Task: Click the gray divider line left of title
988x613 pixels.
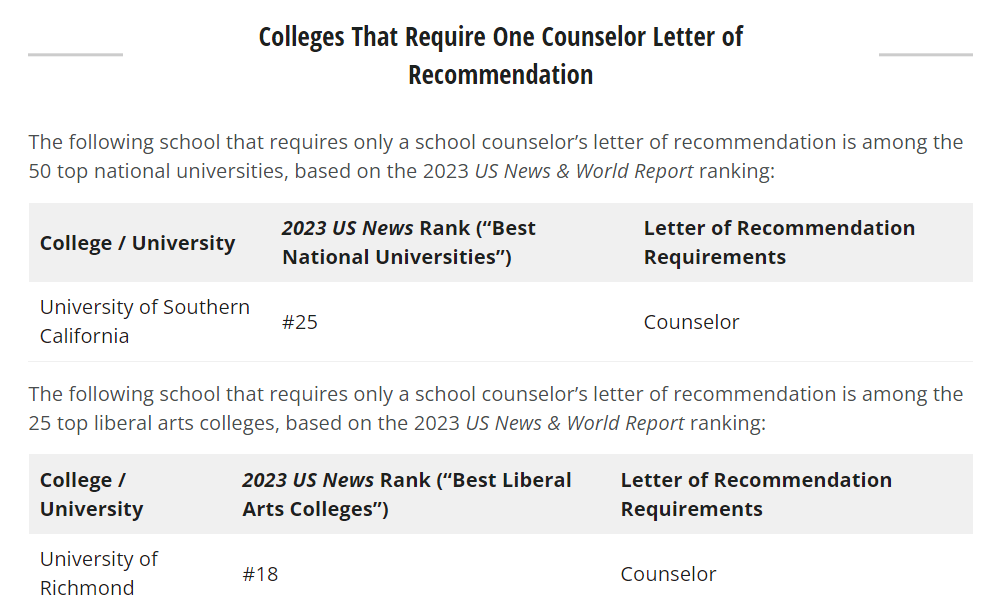Action: tap(76, 55)
